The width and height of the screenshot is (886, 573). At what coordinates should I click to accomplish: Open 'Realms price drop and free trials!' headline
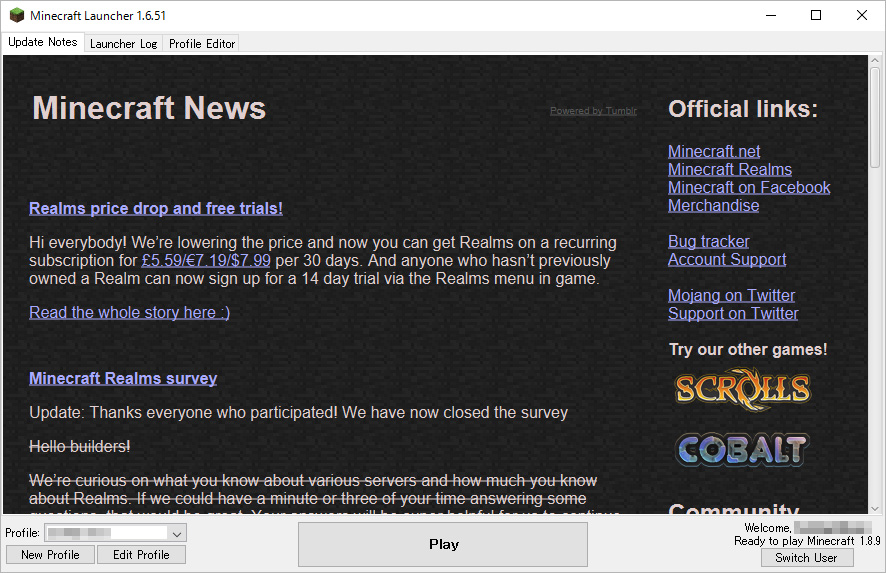pos(155,209)
